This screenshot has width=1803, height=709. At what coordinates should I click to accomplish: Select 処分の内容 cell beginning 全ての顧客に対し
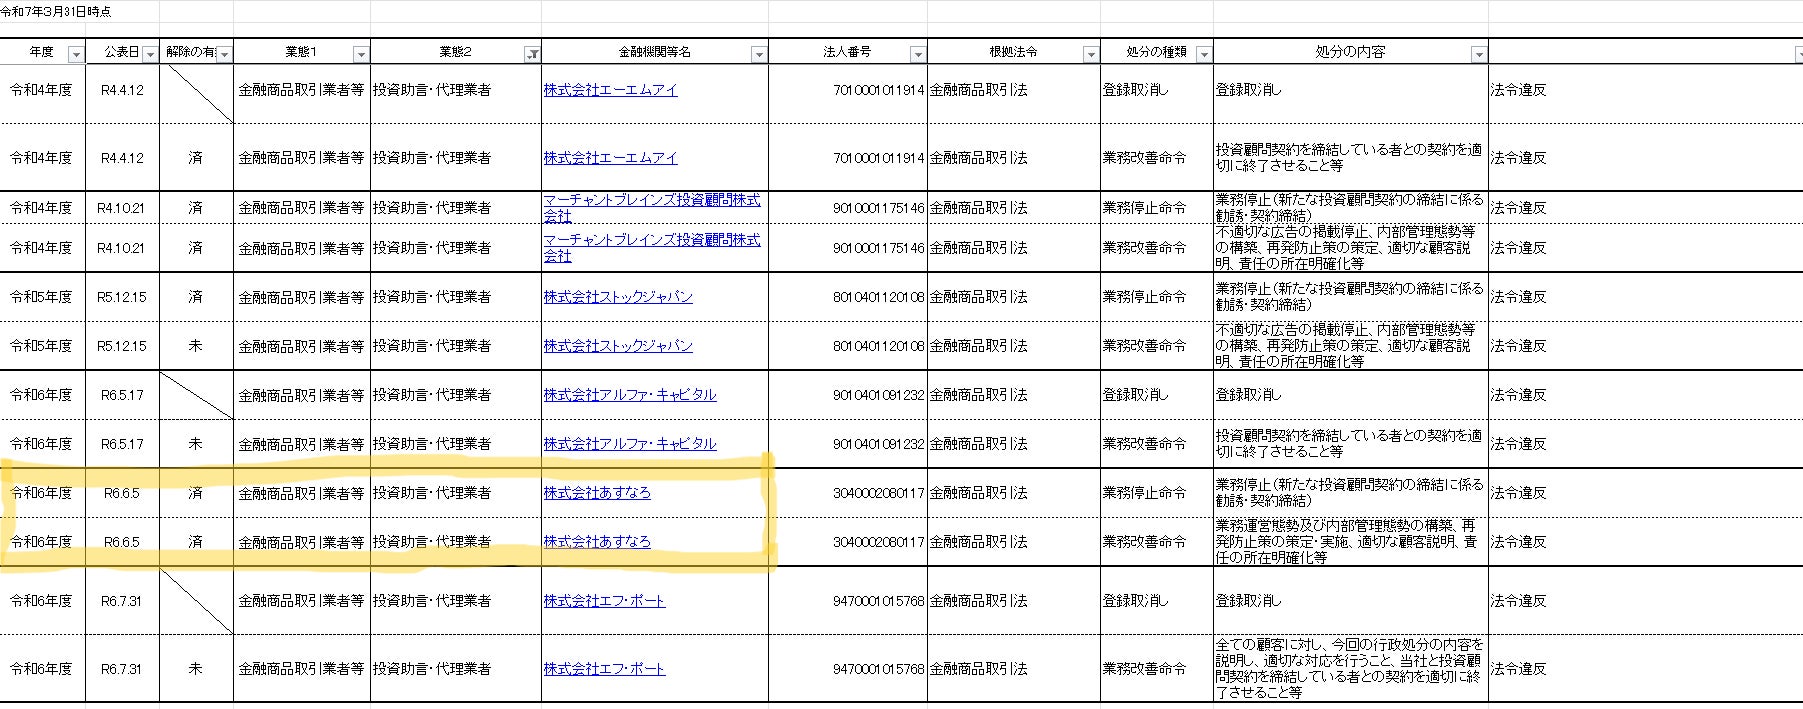click(x=1350, y=669)
